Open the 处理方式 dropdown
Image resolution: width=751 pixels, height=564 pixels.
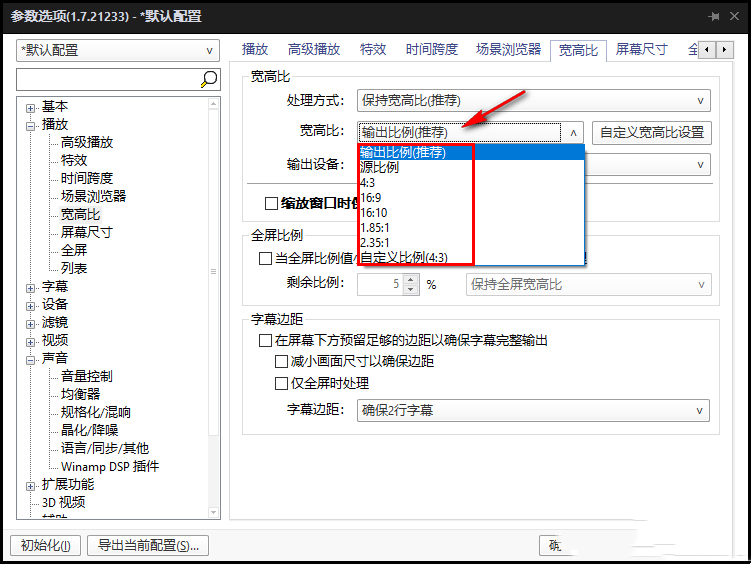(x=534, y=101)
